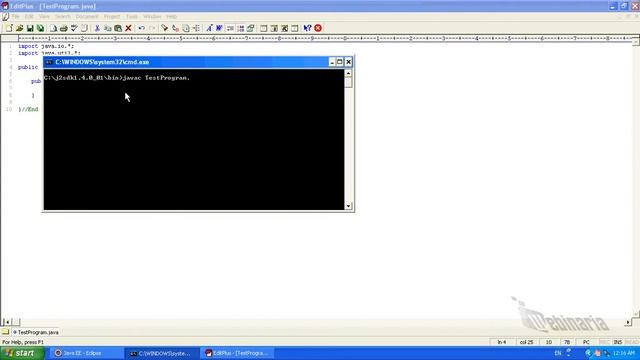Click the cmd window scrollbar down arrow

pyautogui.click(x=348, y=206)
